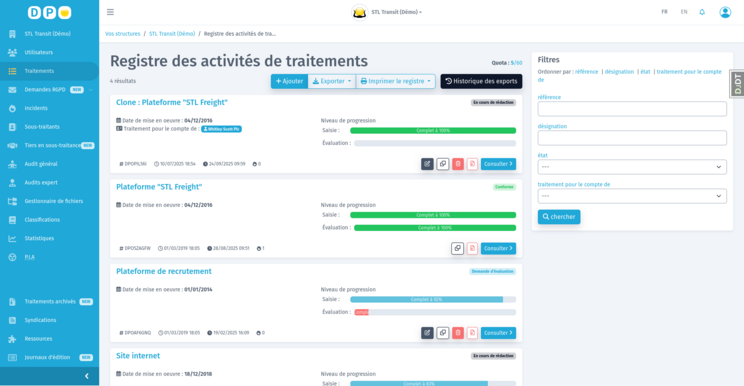Sort by référence
The width and height of the screenshot is (744, 386).
(x=586, y=72)
